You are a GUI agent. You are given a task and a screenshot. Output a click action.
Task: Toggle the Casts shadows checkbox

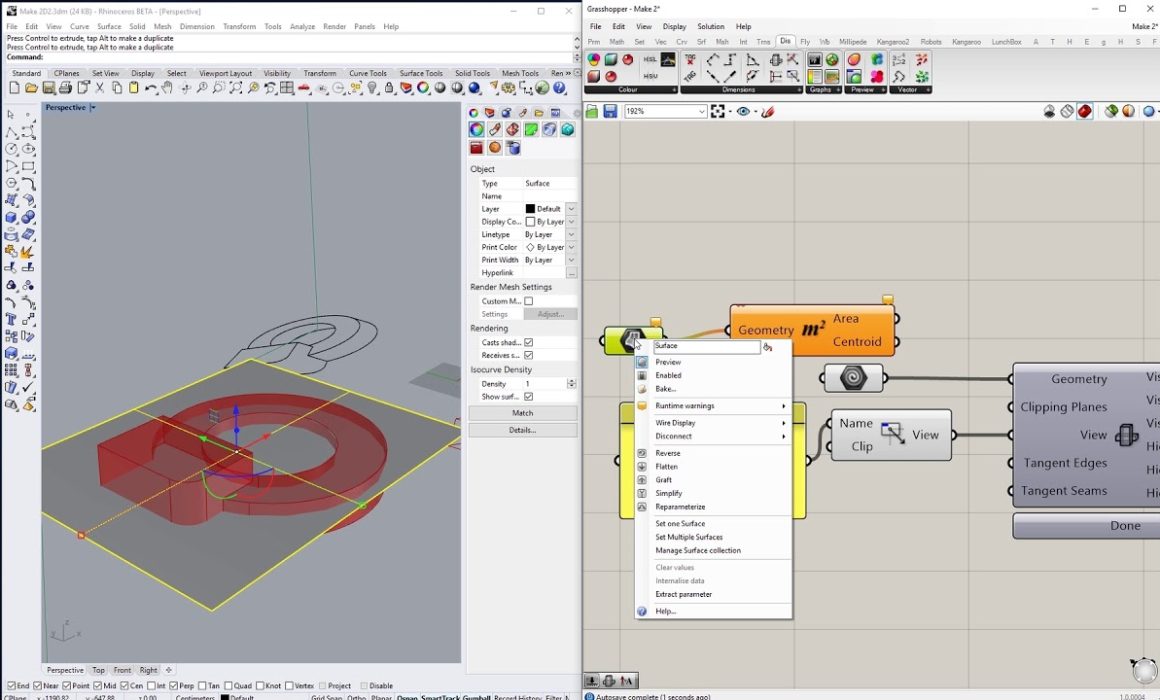point(529,343)
